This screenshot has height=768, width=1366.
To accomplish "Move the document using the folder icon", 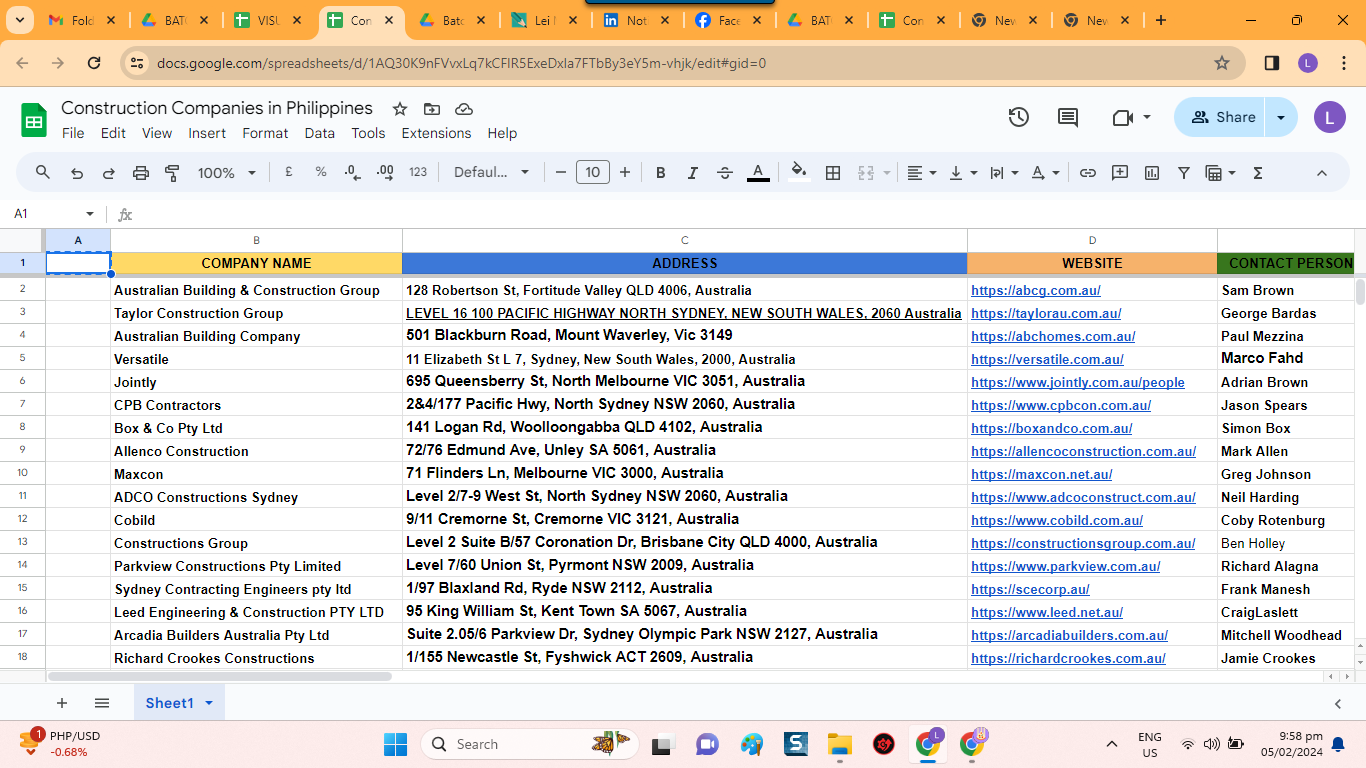I will pos(432,109).
